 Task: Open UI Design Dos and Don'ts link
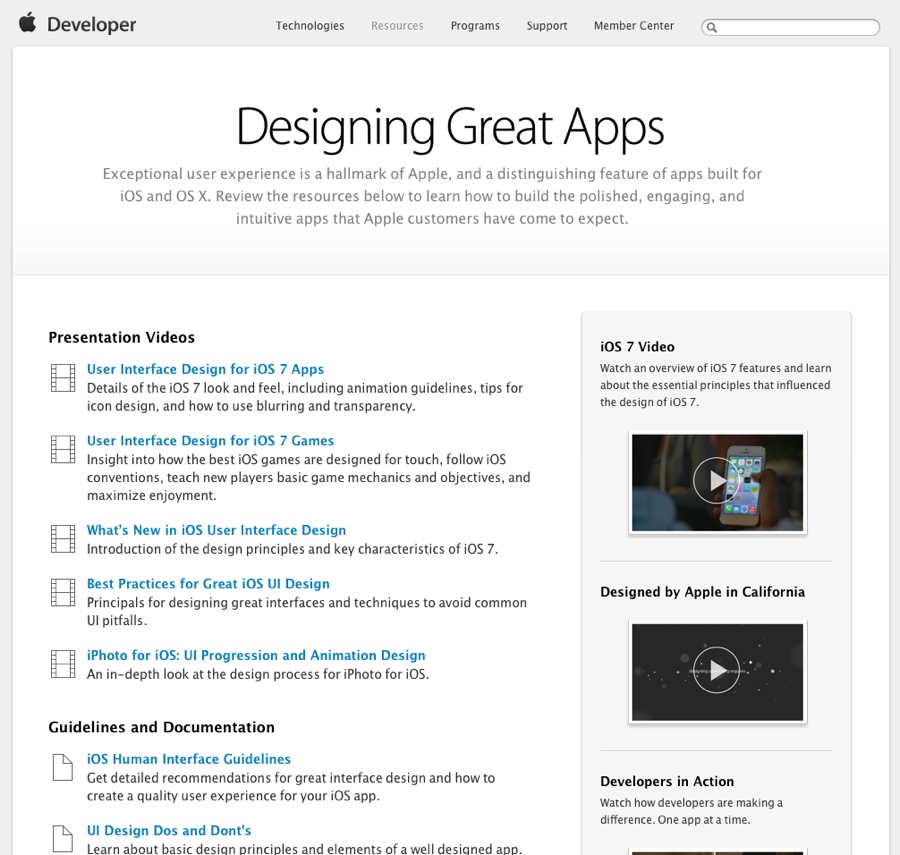pos(169,830)
